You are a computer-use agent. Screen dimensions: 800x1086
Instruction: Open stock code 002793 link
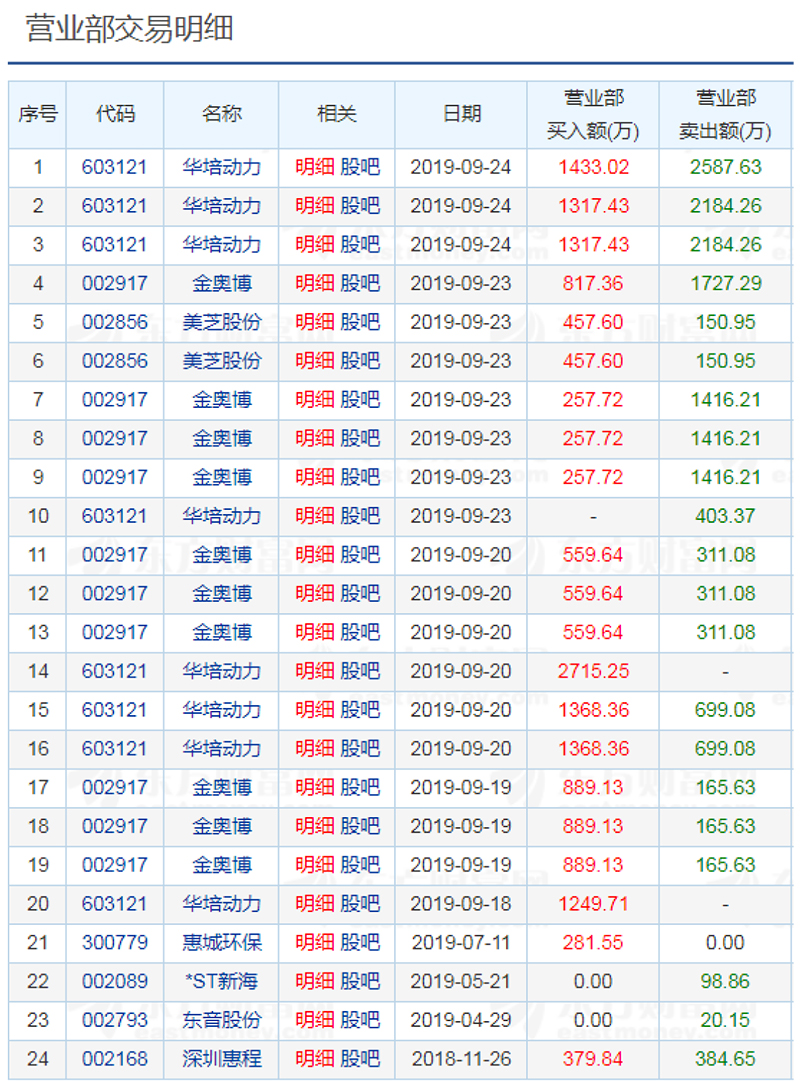click(114, 1020)
